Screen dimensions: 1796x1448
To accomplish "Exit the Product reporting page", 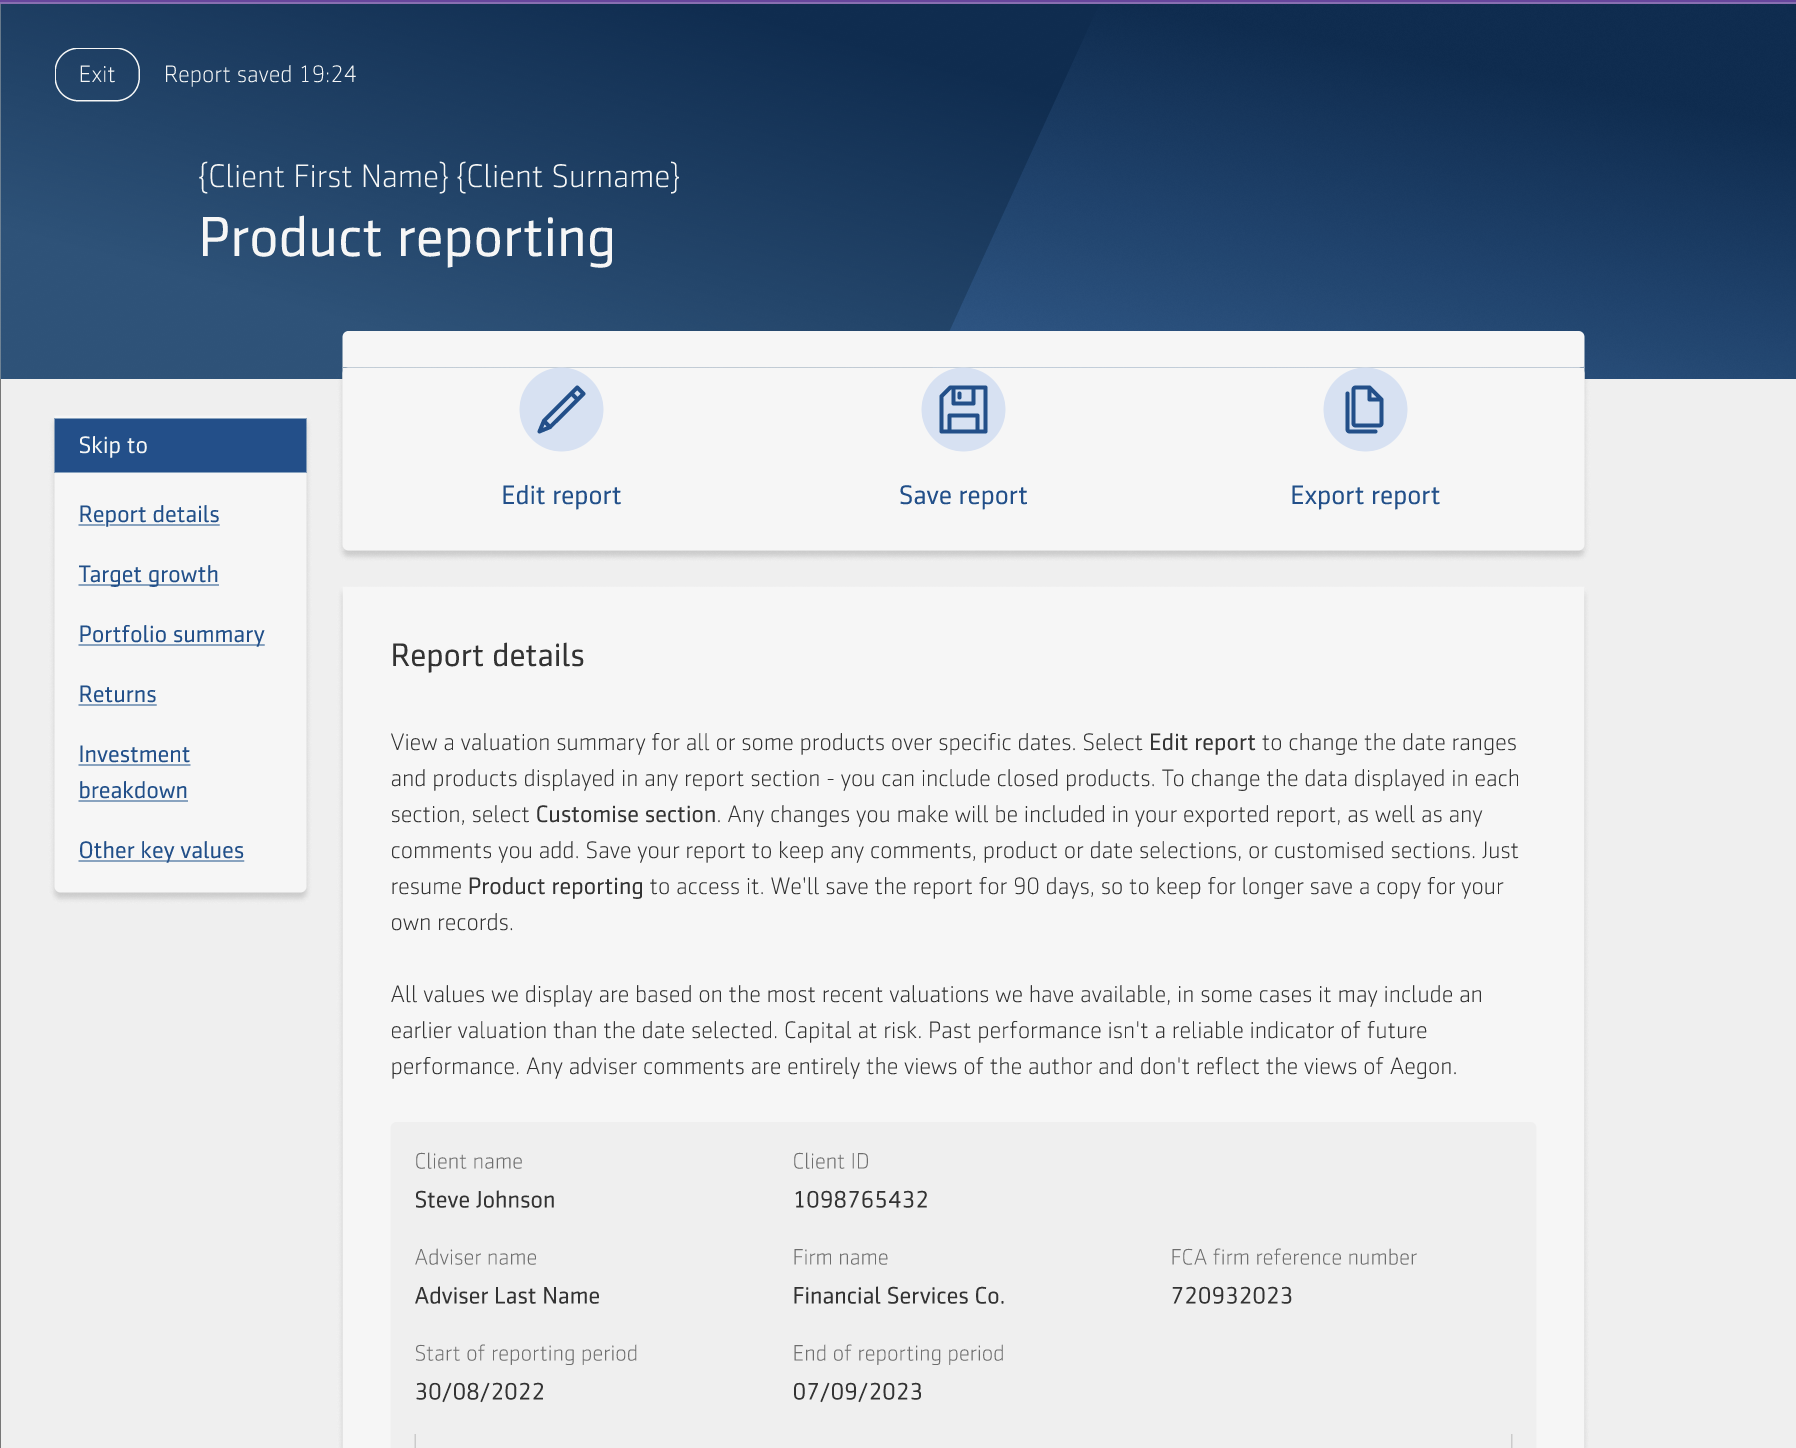I will point(97,74).
